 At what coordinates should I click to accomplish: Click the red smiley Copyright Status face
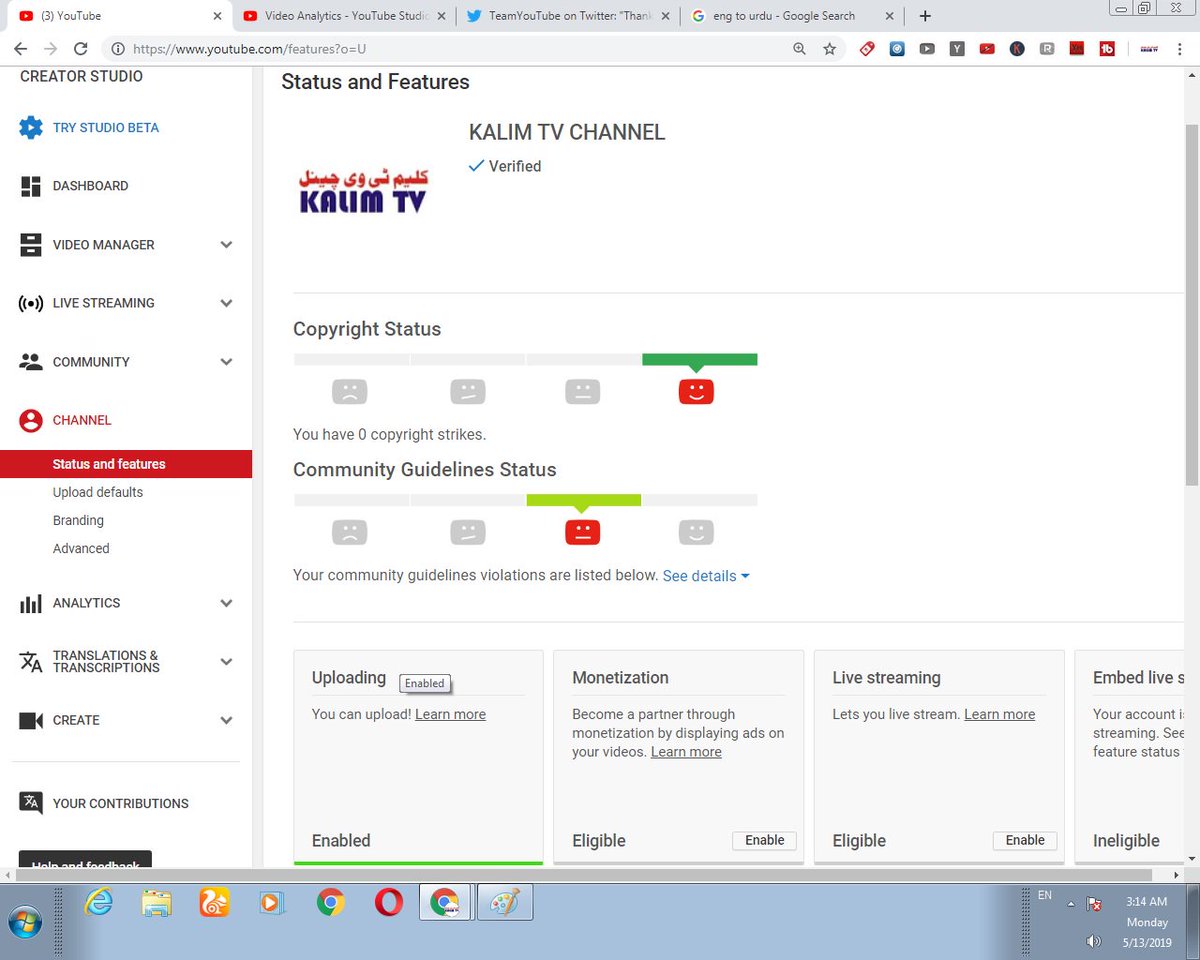pyautogui.click(x=696, y=391)
